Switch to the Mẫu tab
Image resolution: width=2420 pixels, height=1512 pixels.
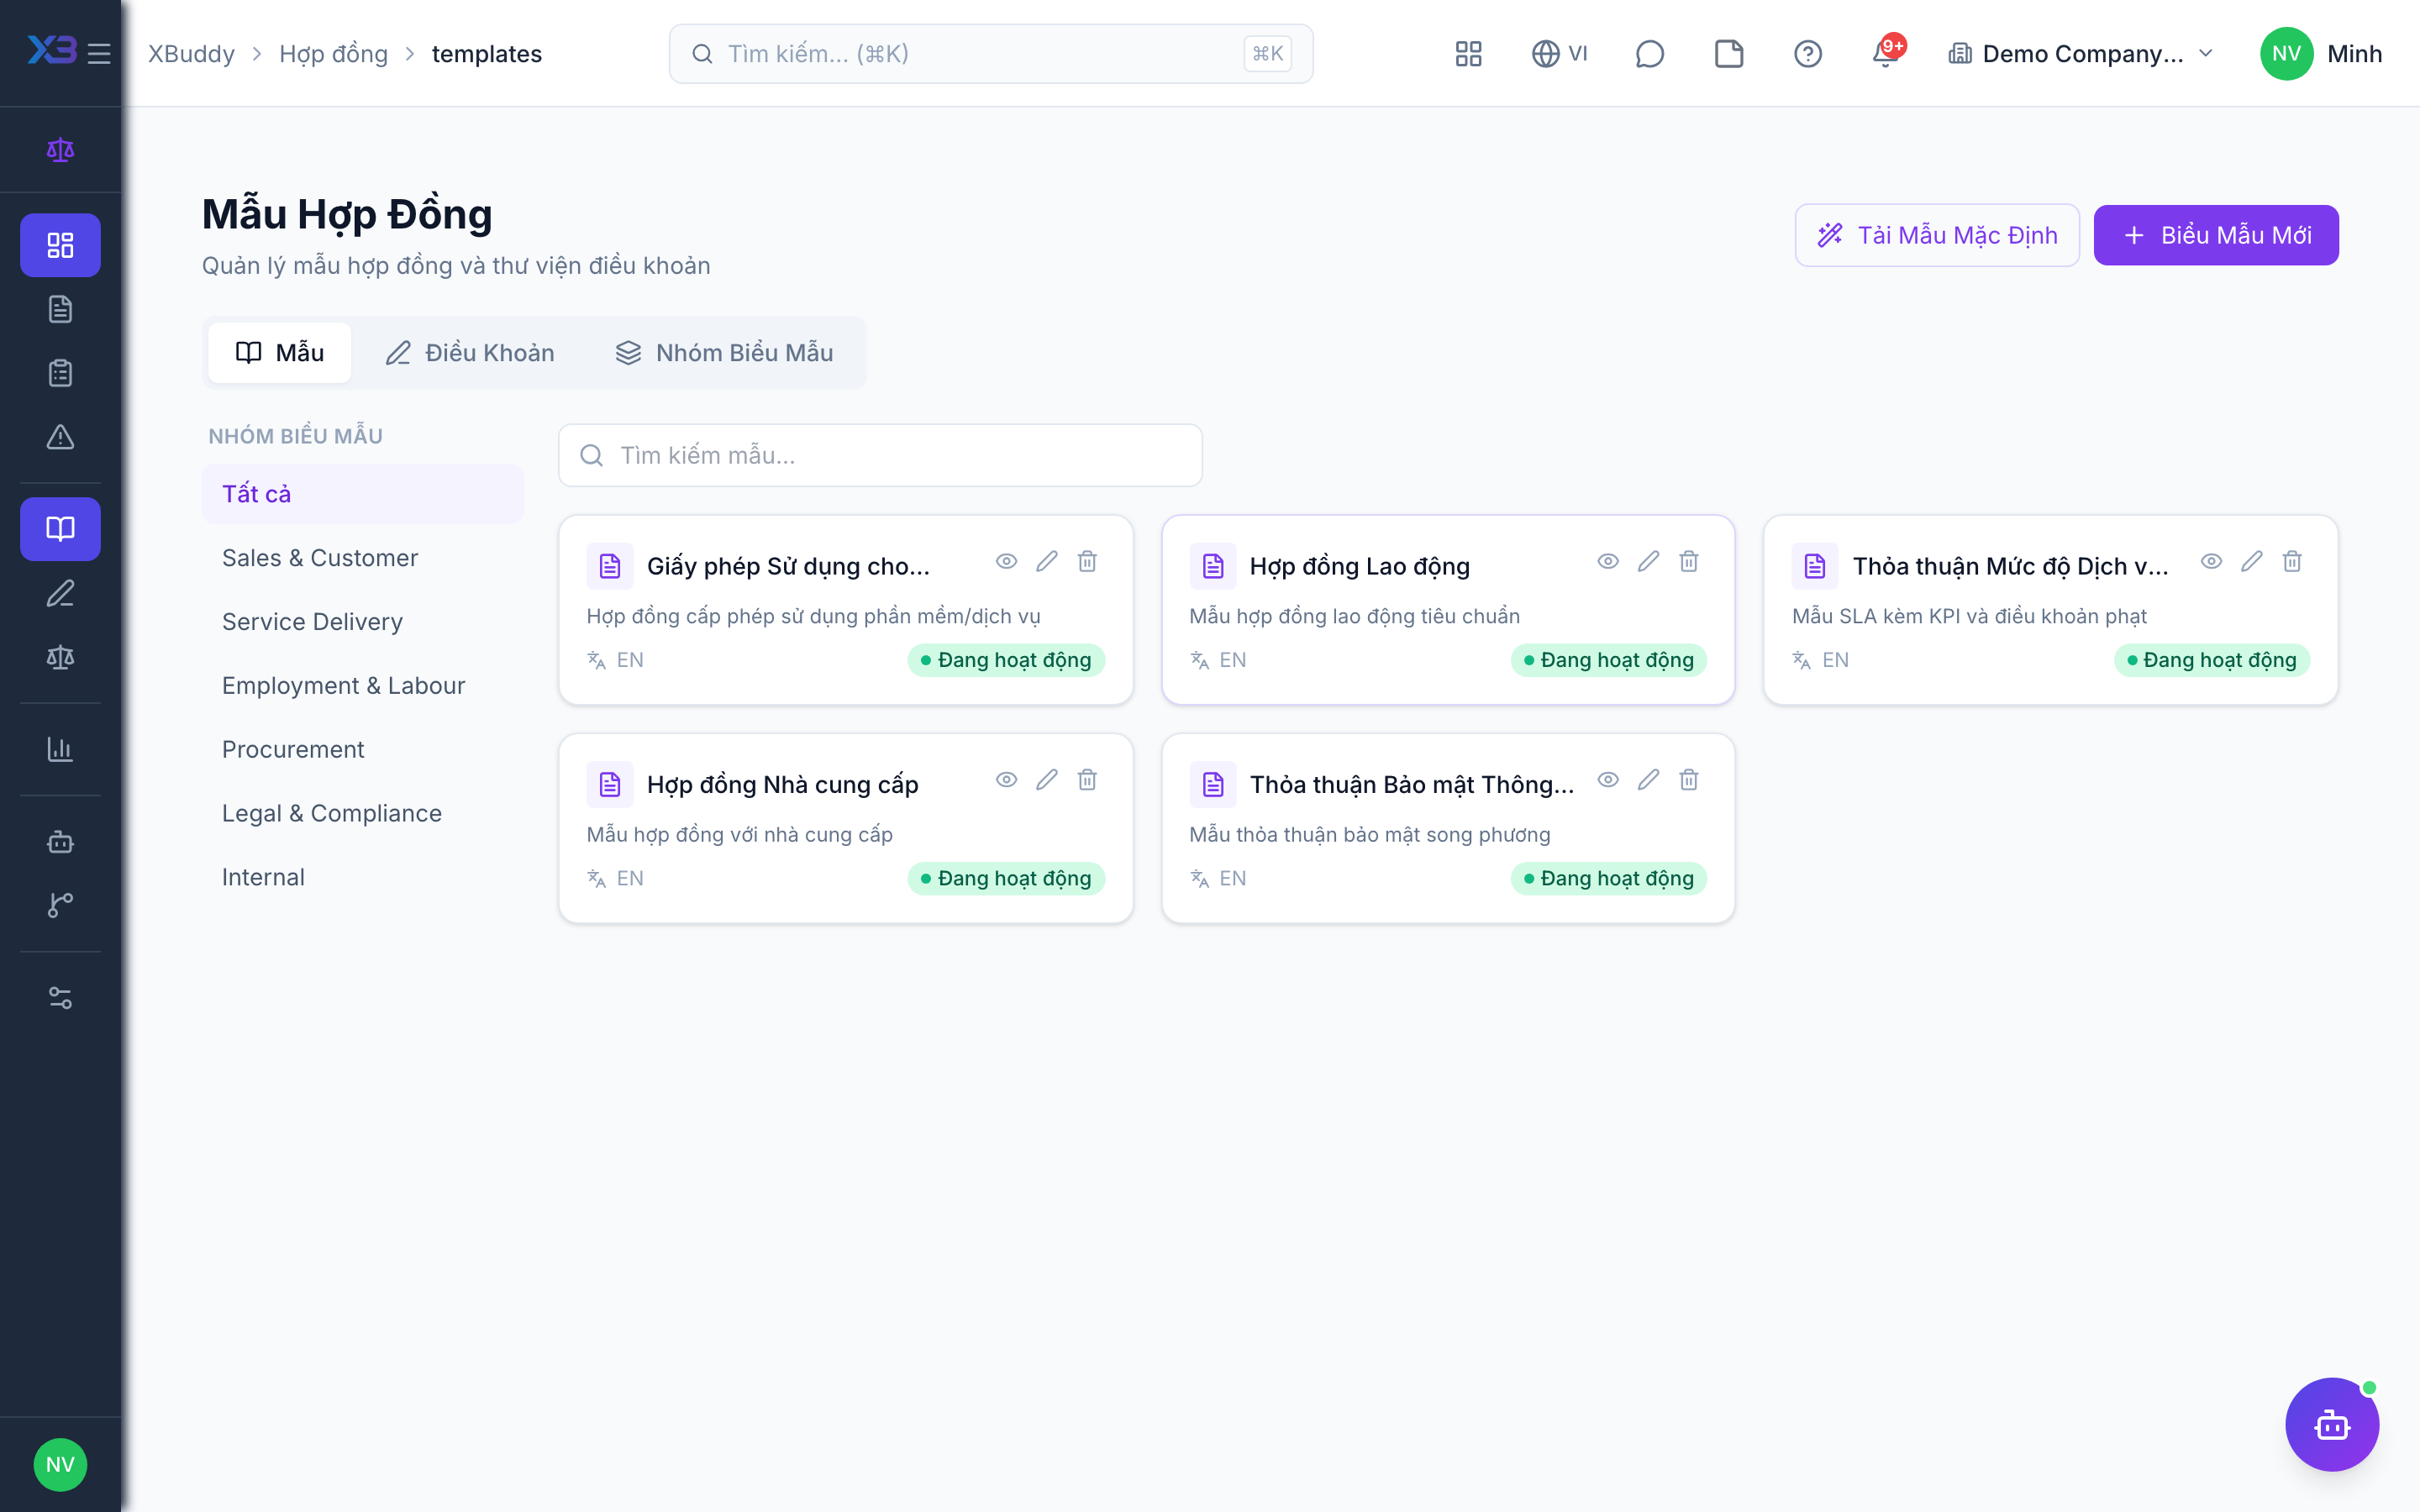pos(279,352)
